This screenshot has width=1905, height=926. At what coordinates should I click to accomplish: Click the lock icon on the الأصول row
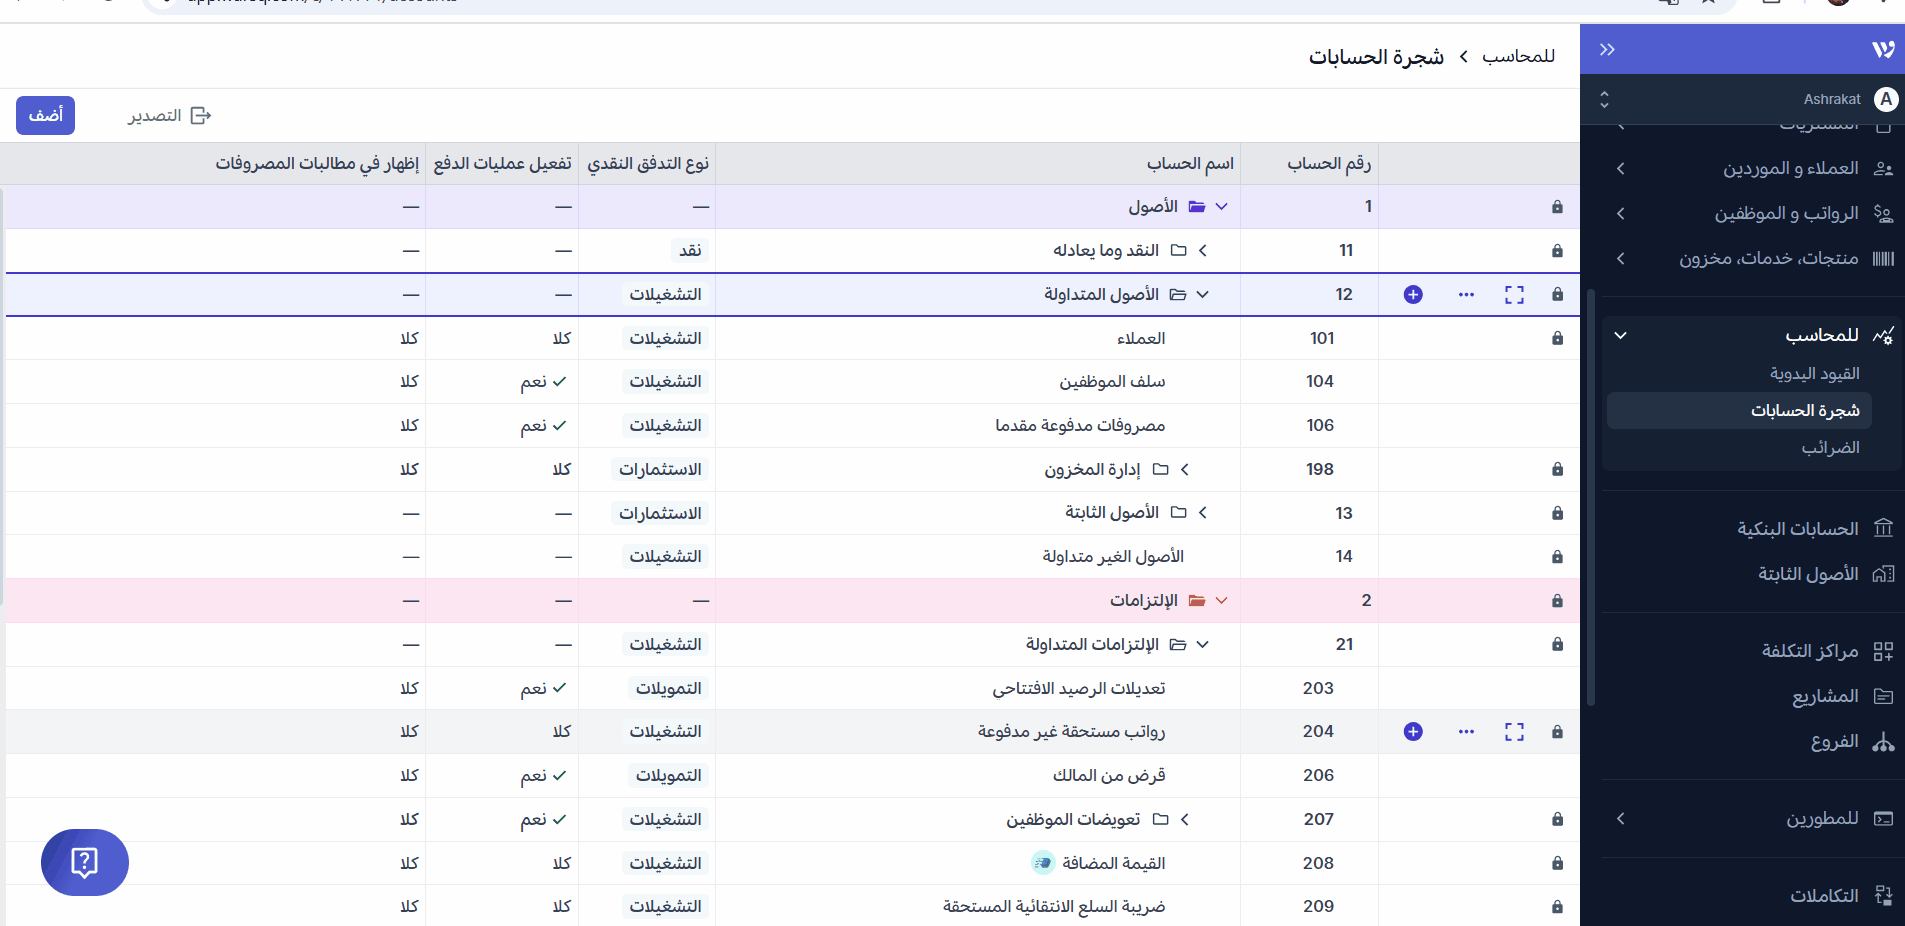click(1557, 207)
